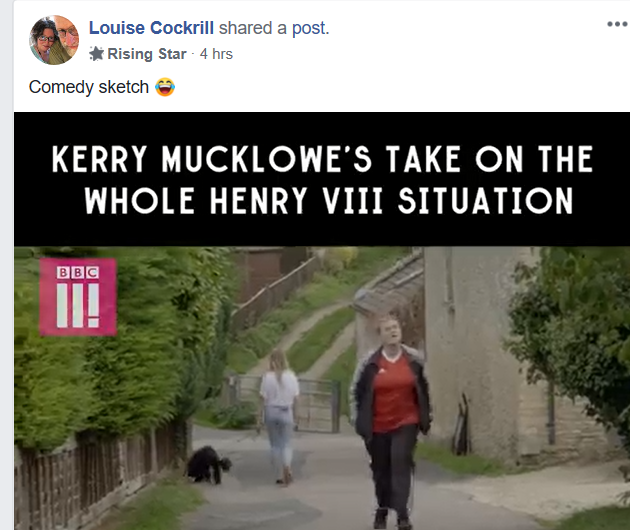Viewport: 630px width, 530px height.
Task: Click the Louise Cockrill name link
Action: click(x=151, y=28)
